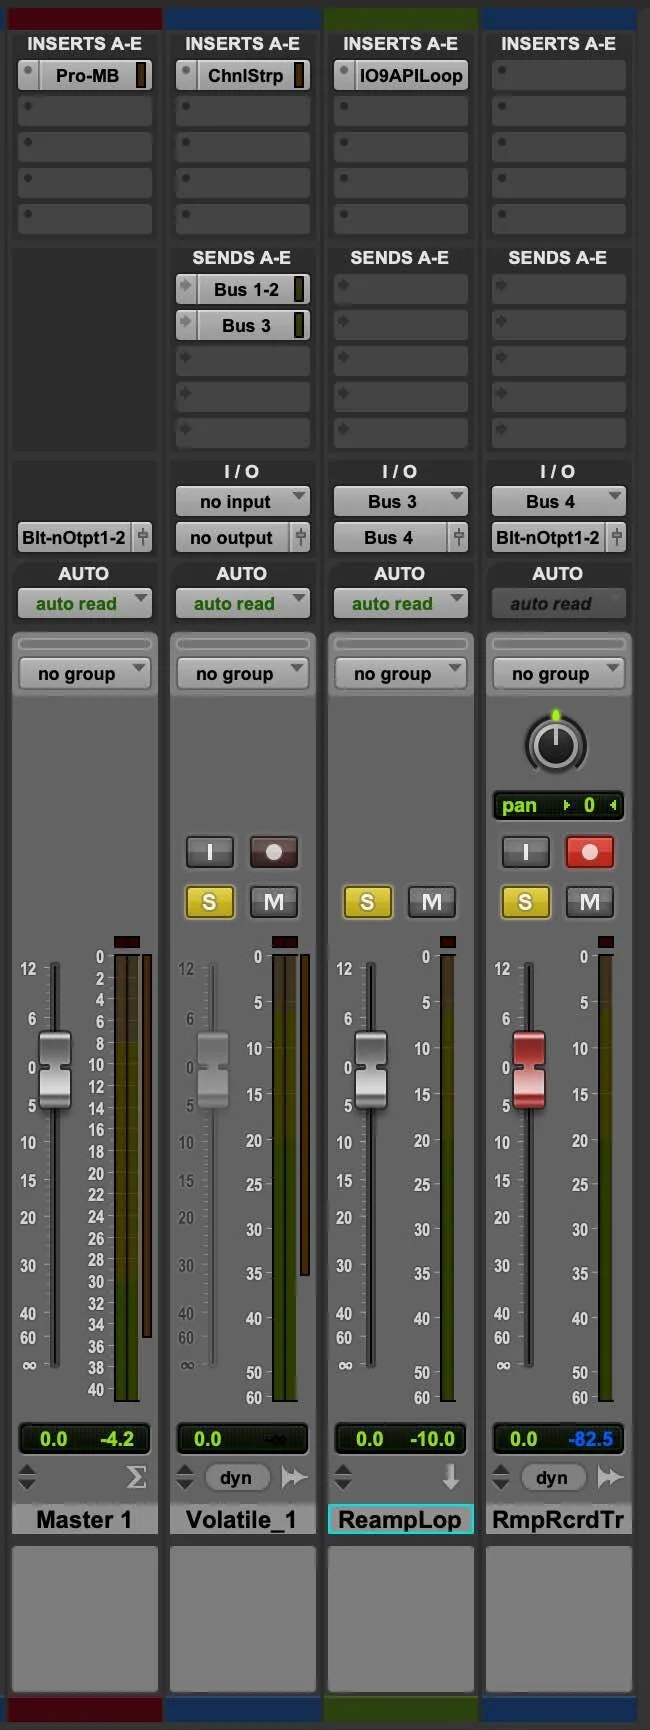Disable record arm on RmpRcrdTr
This screenshot has height=1730, width=650.
pyautogui.click(x=590, y=852)
